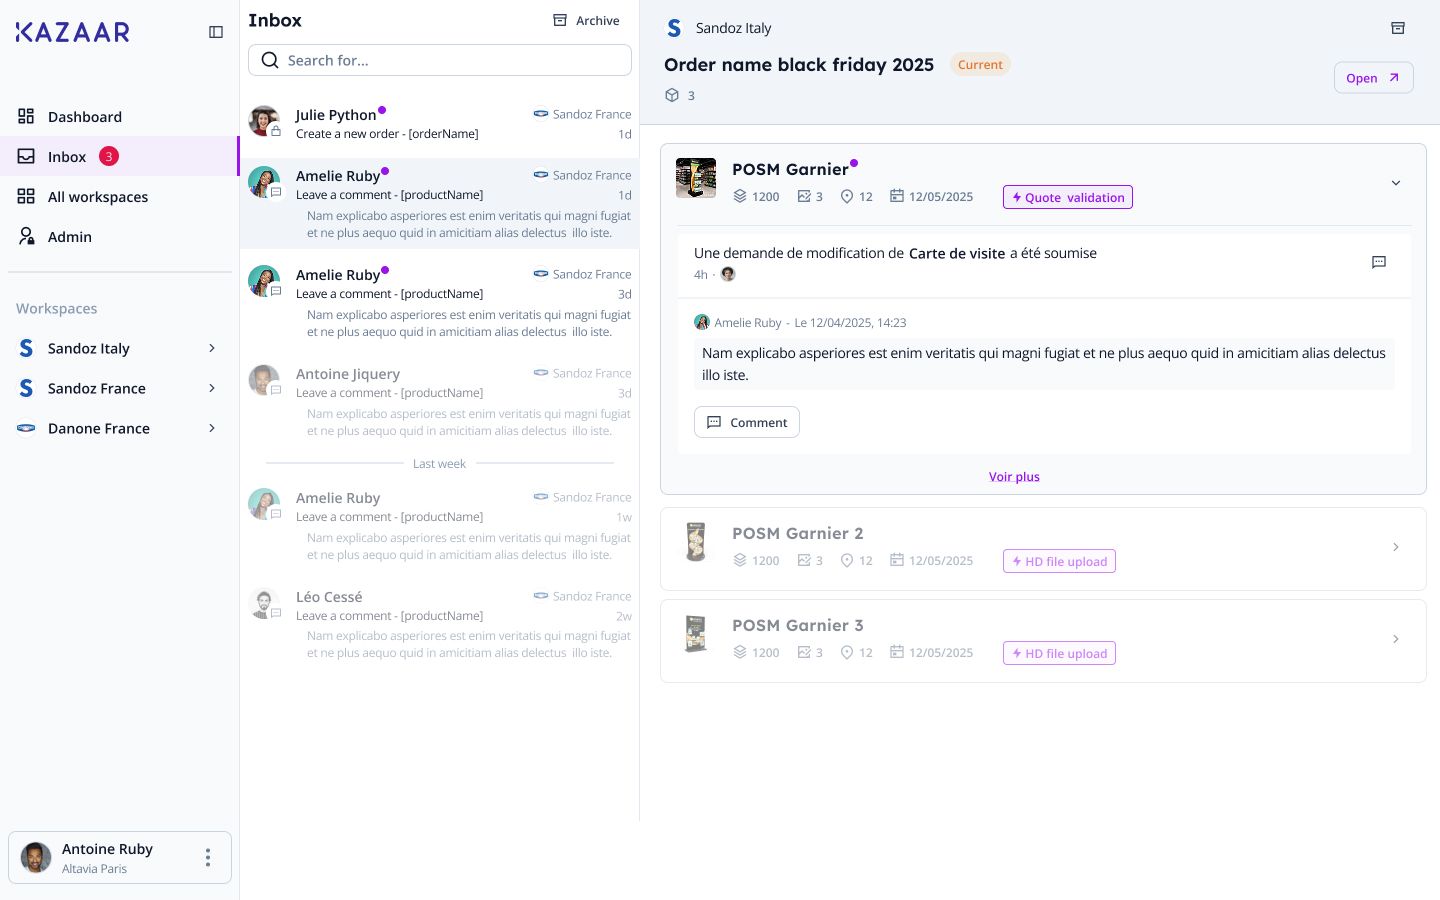Click the POSM Garnier images icon

[x=804, y=196]
